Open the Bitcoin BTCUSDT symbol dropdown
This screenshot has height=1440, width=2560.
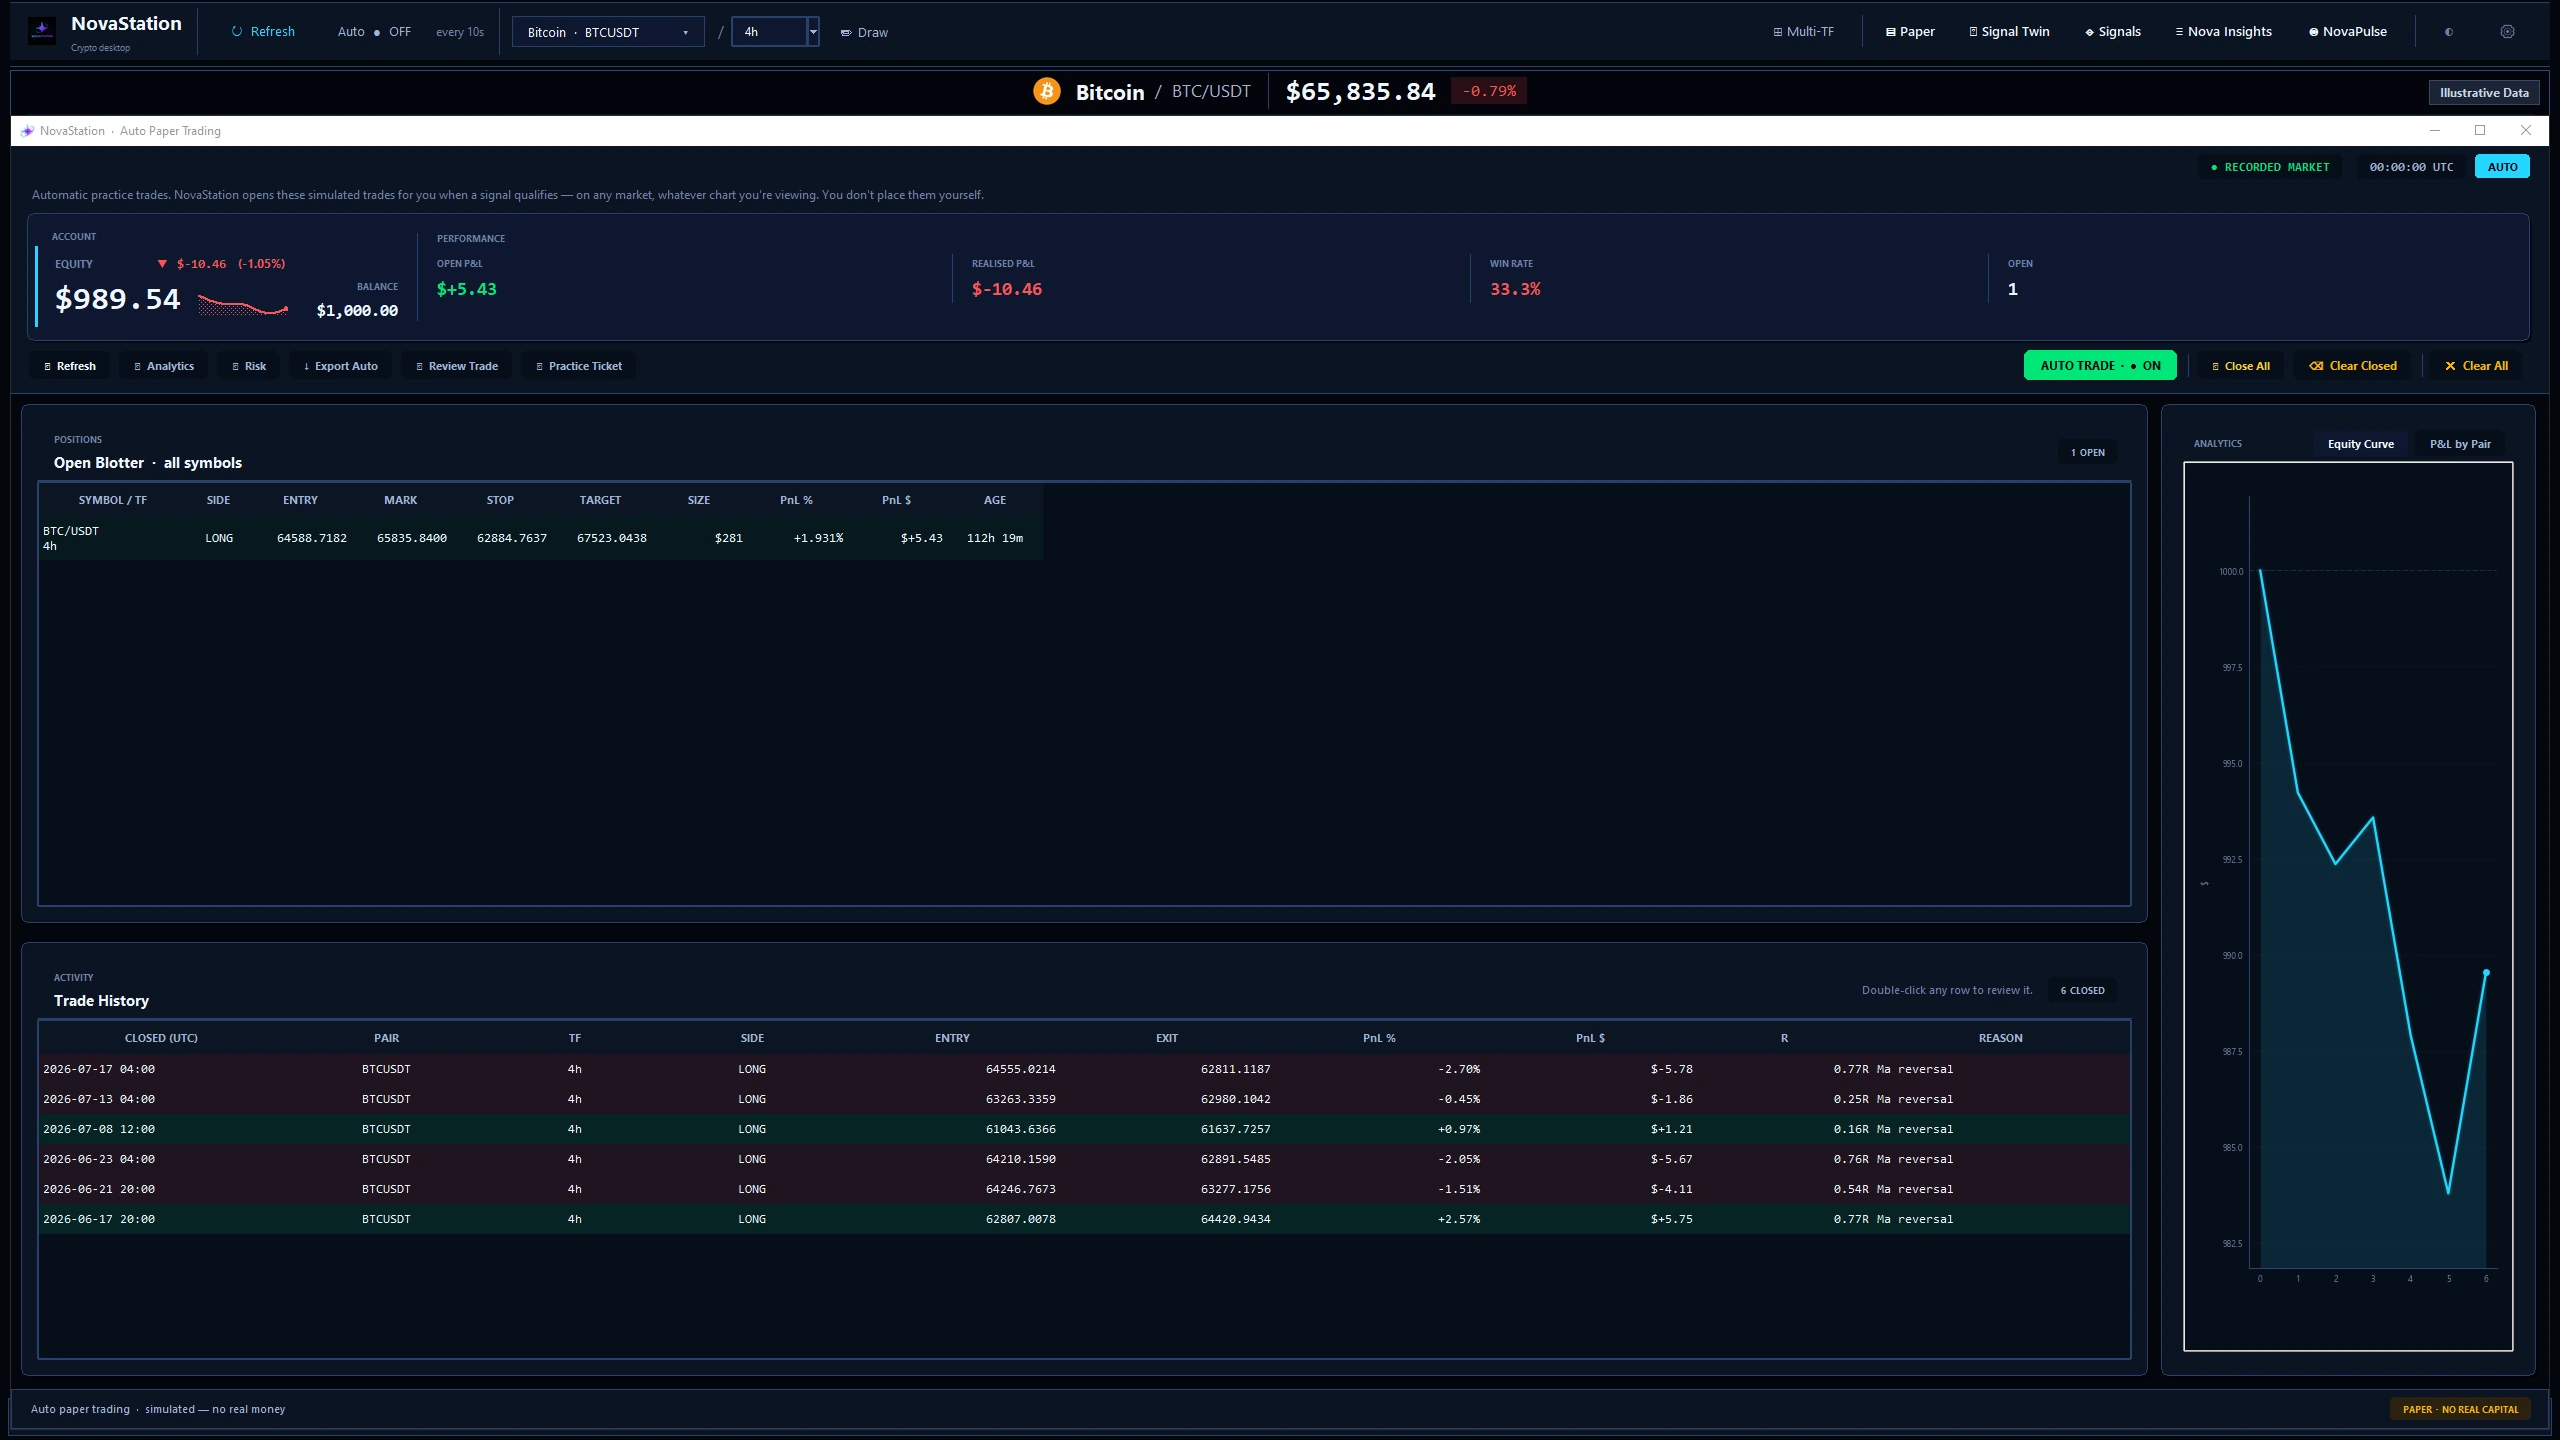pos(608,32)
